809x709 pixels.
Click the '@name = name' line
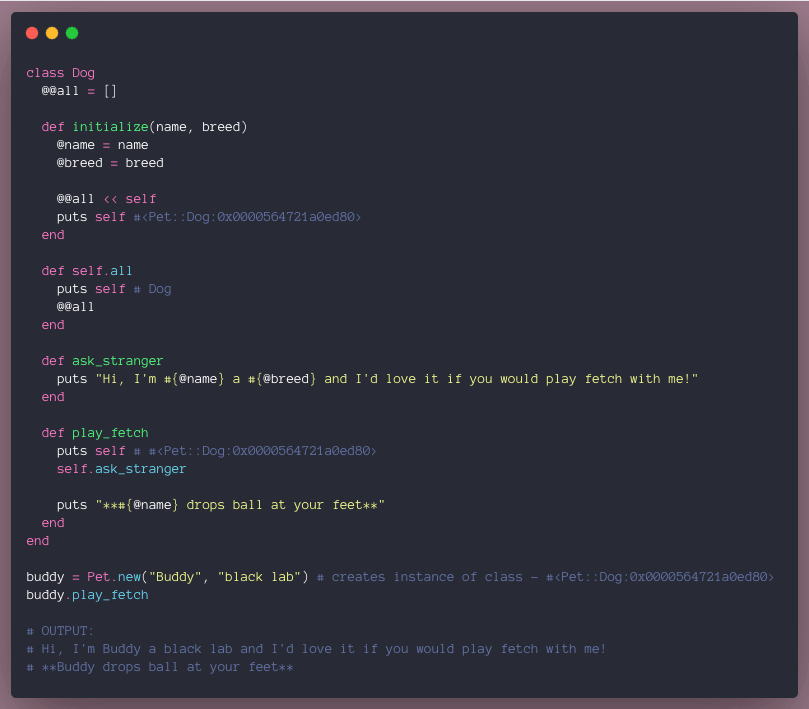(x=103, y=145)
